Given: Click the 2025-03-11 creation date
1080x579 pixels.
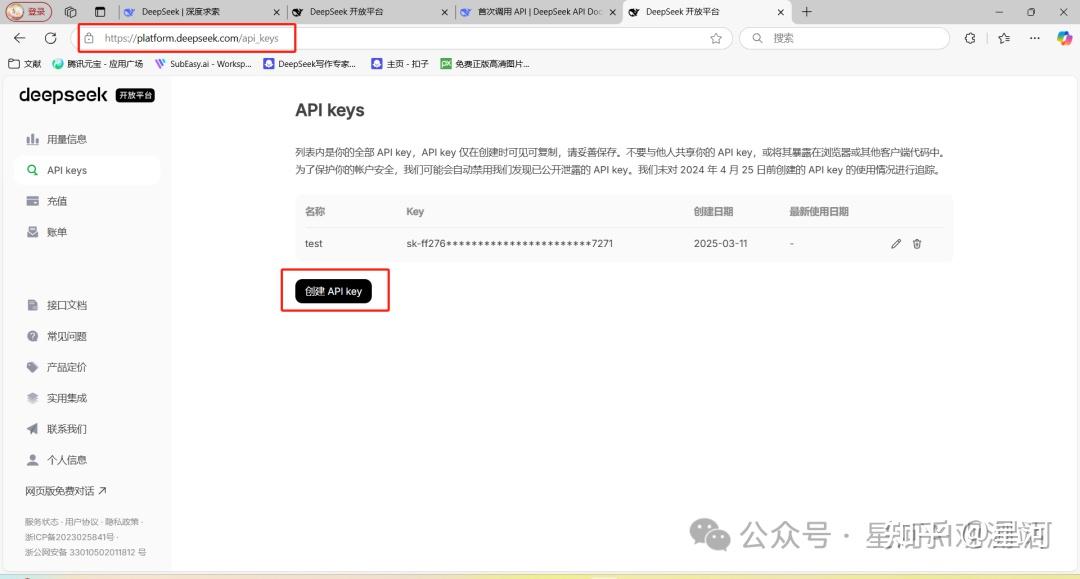Looking at the screenshot, I should 720,244.
